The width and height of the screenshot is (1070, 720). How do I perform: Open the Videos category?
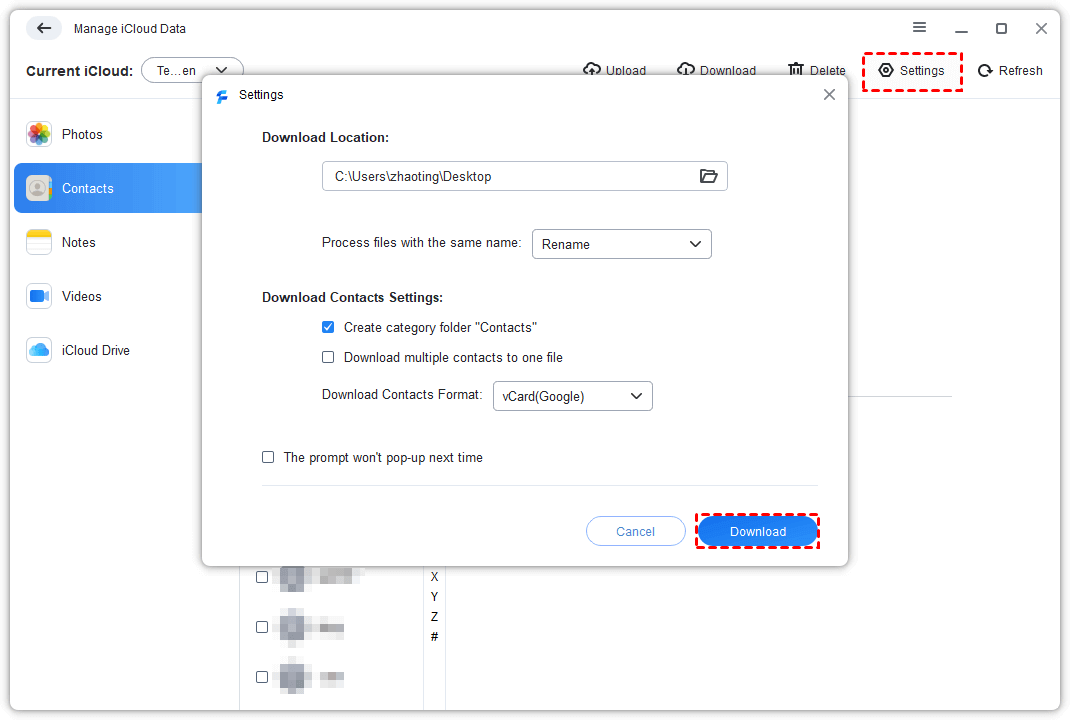(x=109, y=296)
